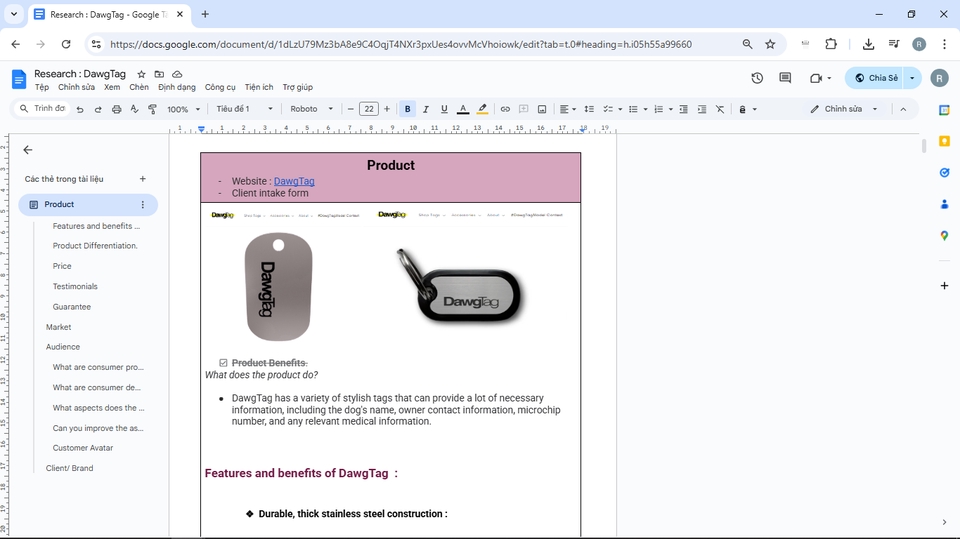Screen dimensions: 960x539
Task: Click the undo arrow icon
Action: [x=80, y=109]
